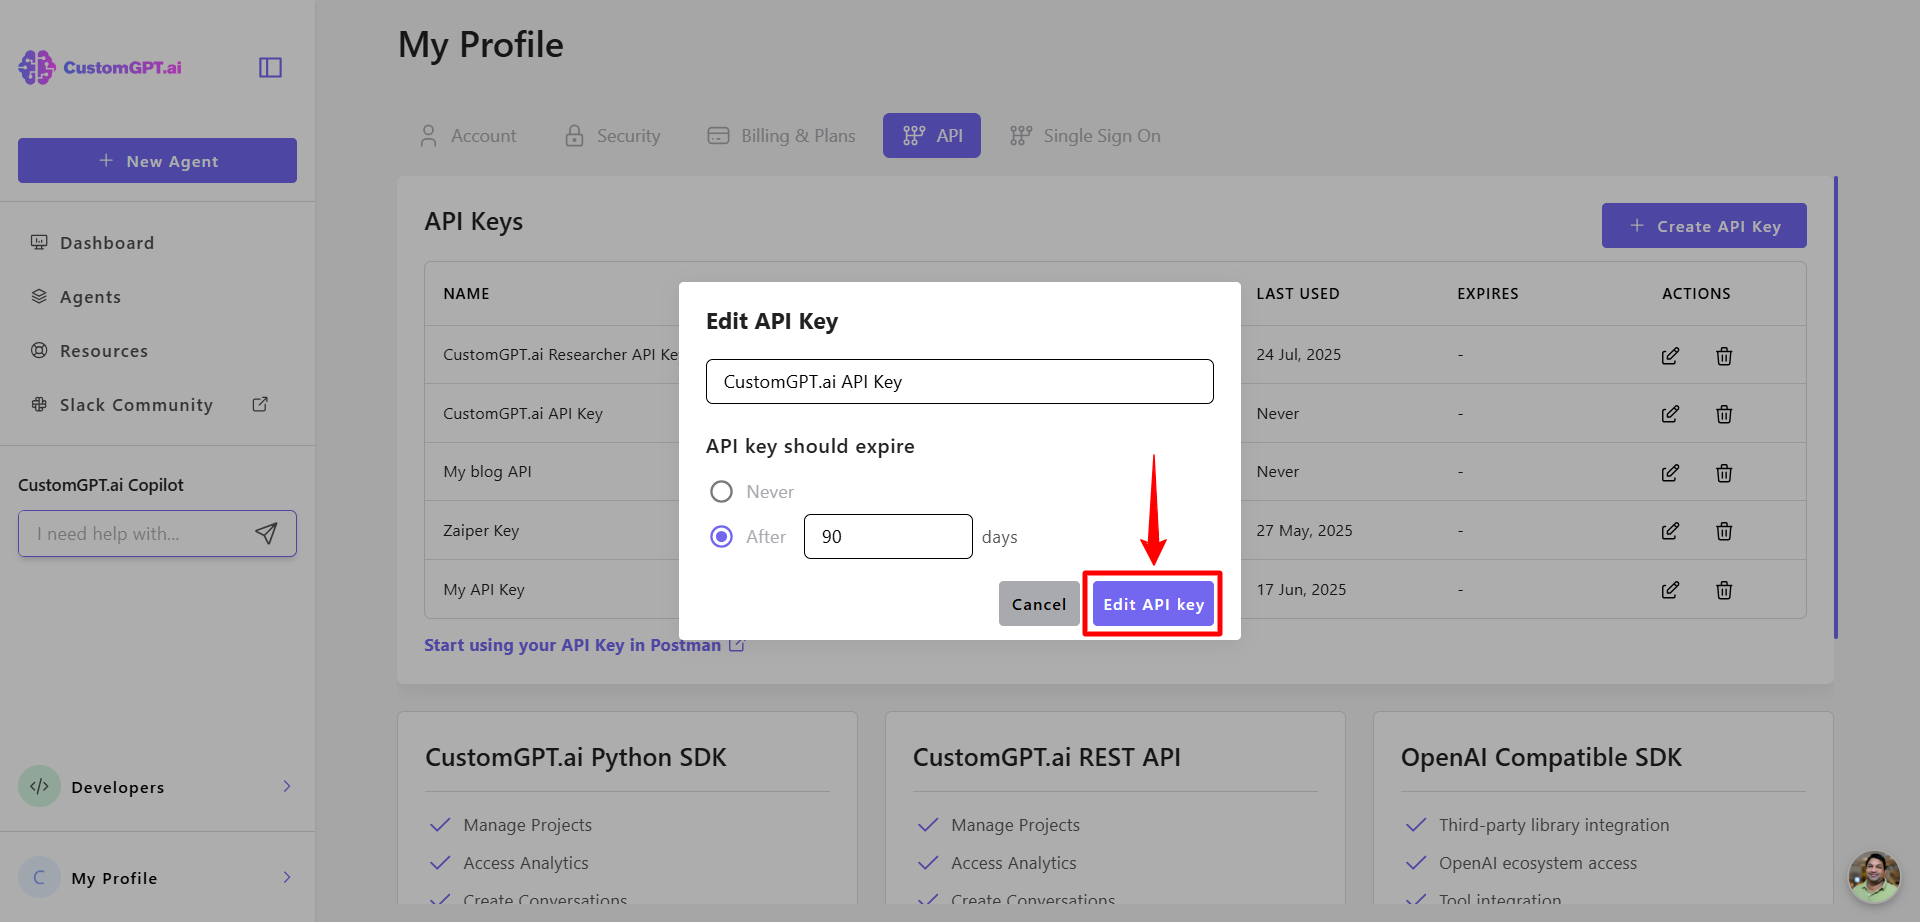
Task: Select the Zaiper Key name cell
Action: click(481, 531)
